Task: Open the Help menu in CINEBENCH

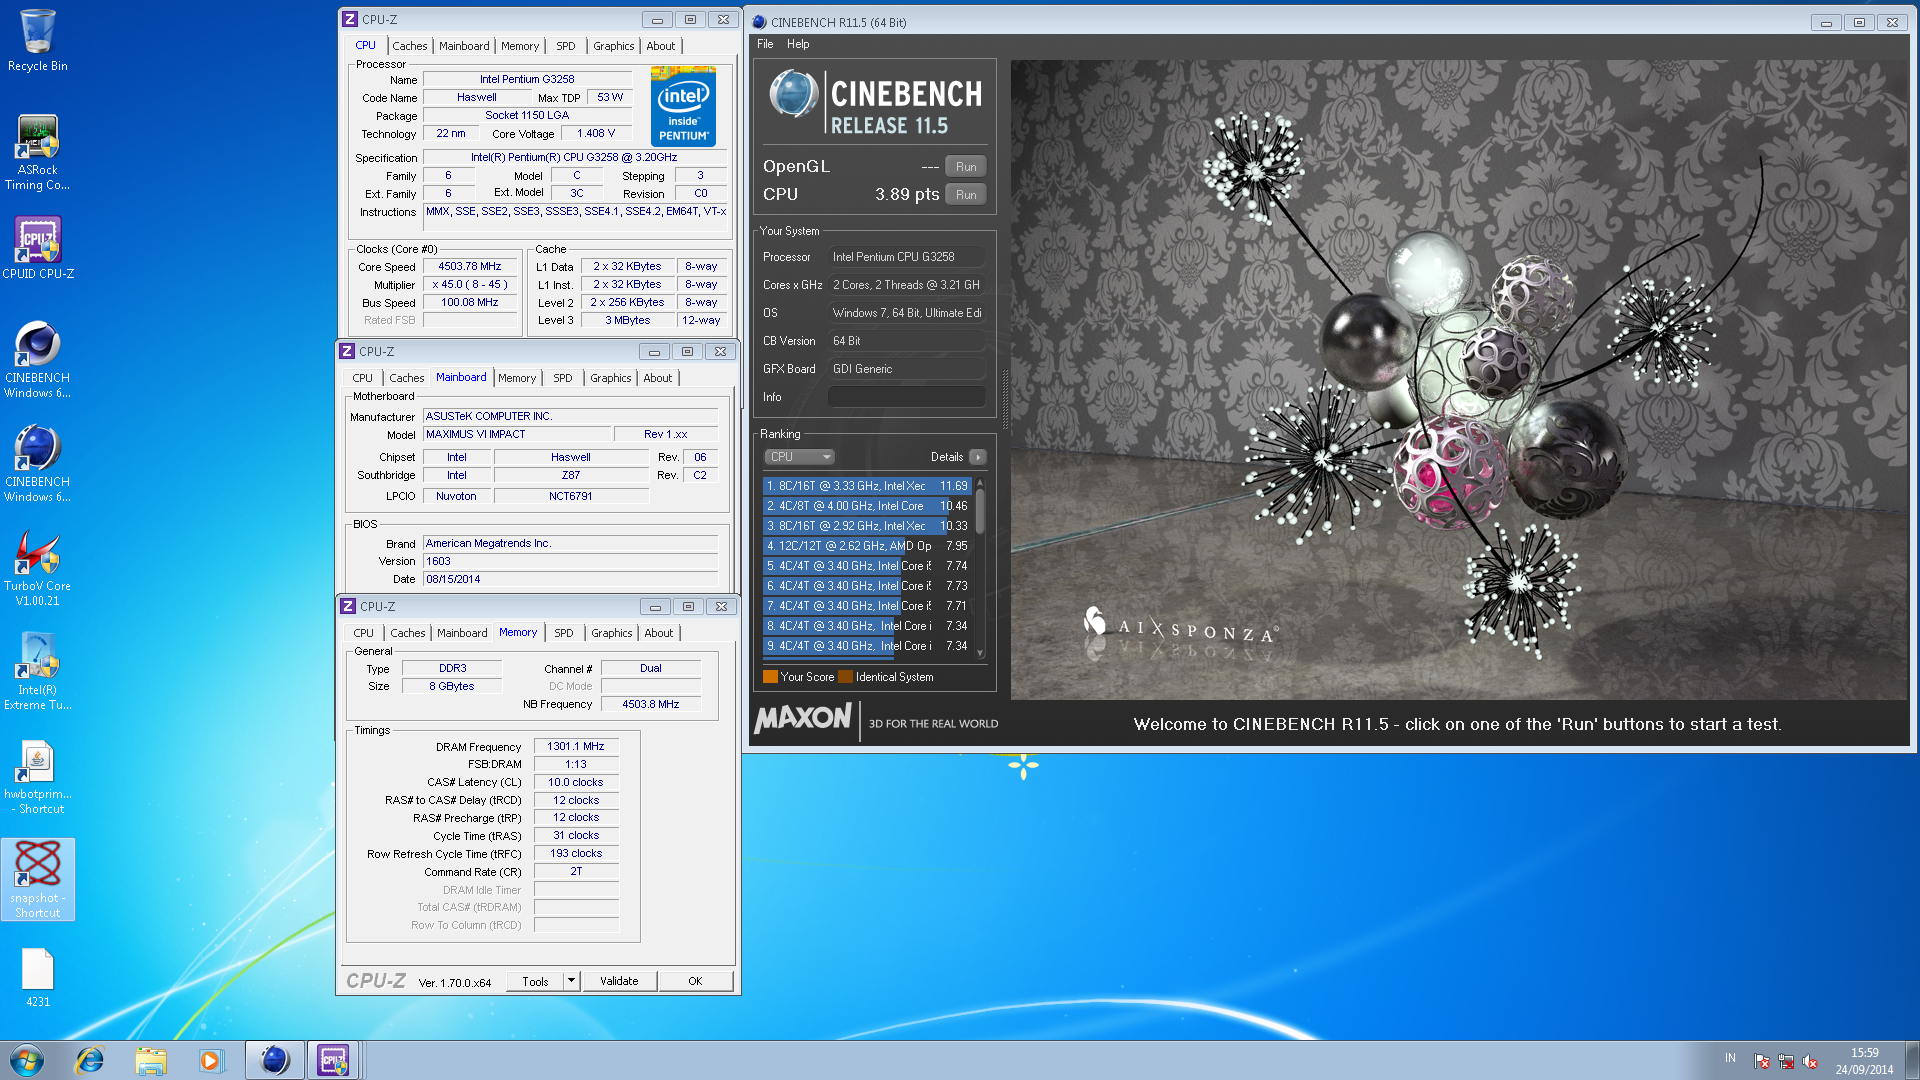Action: [x=798, y=44]
